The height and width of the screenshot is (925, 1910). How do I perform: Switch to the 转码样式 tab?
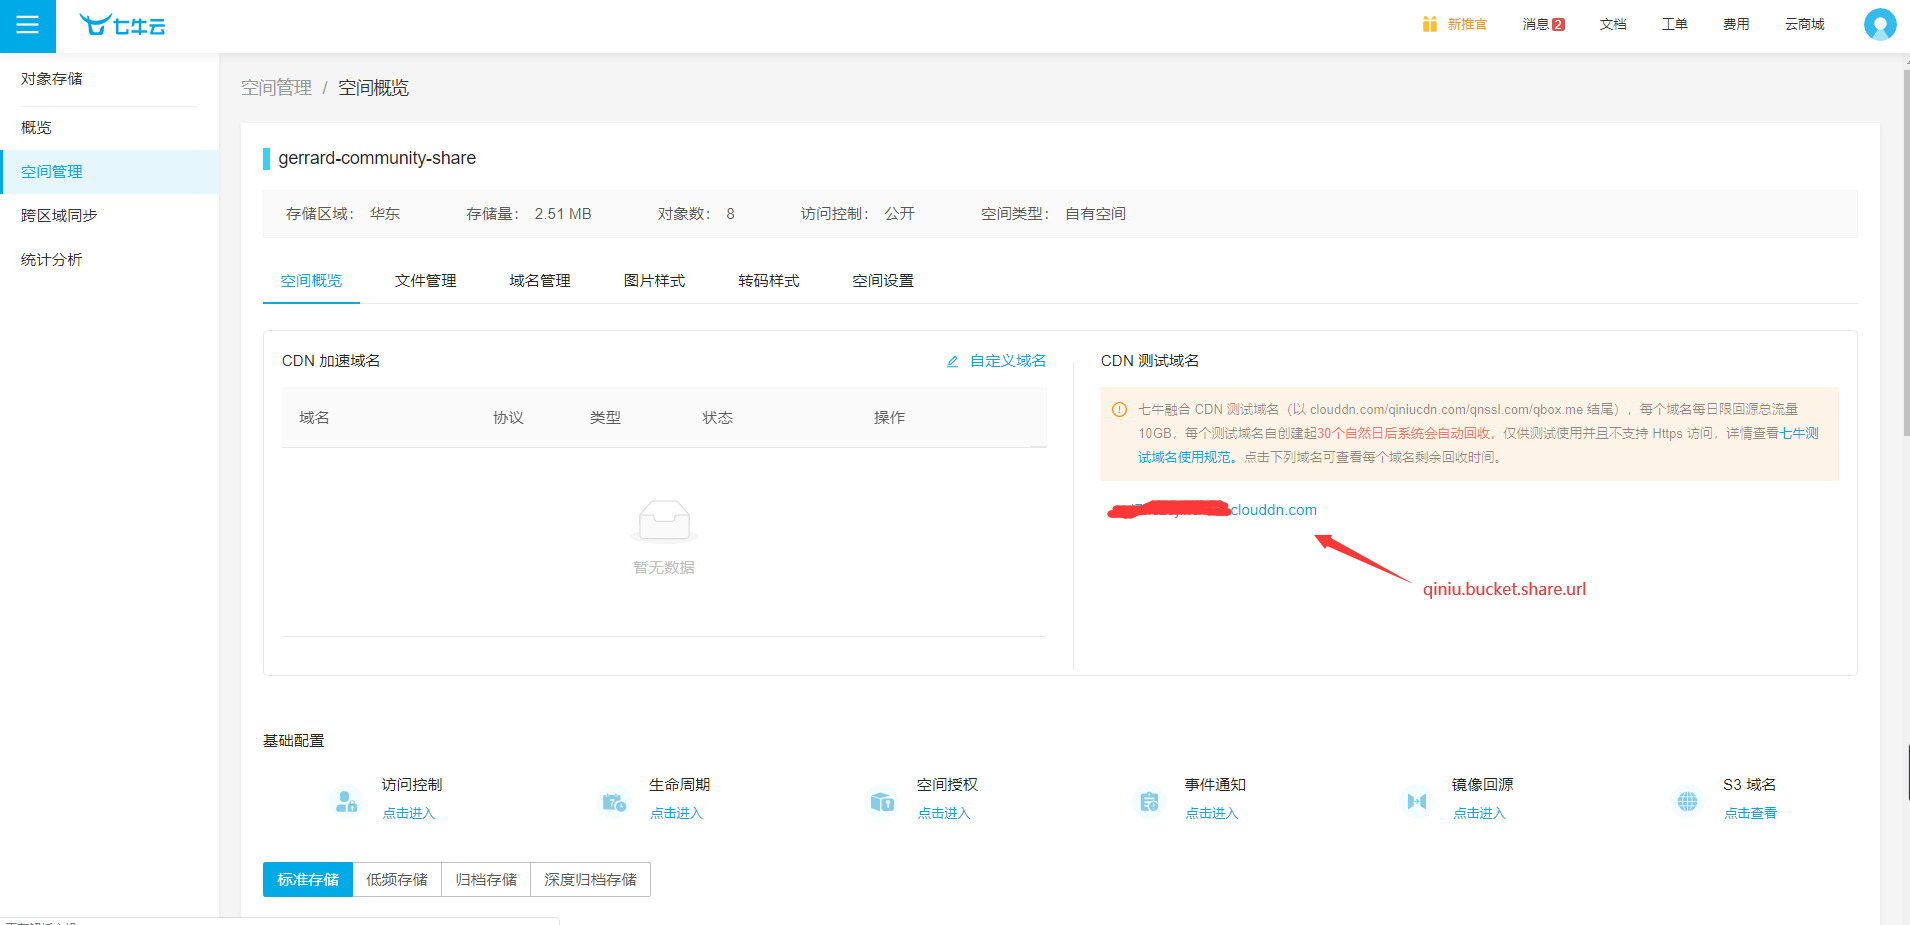(x=769, y=281)
